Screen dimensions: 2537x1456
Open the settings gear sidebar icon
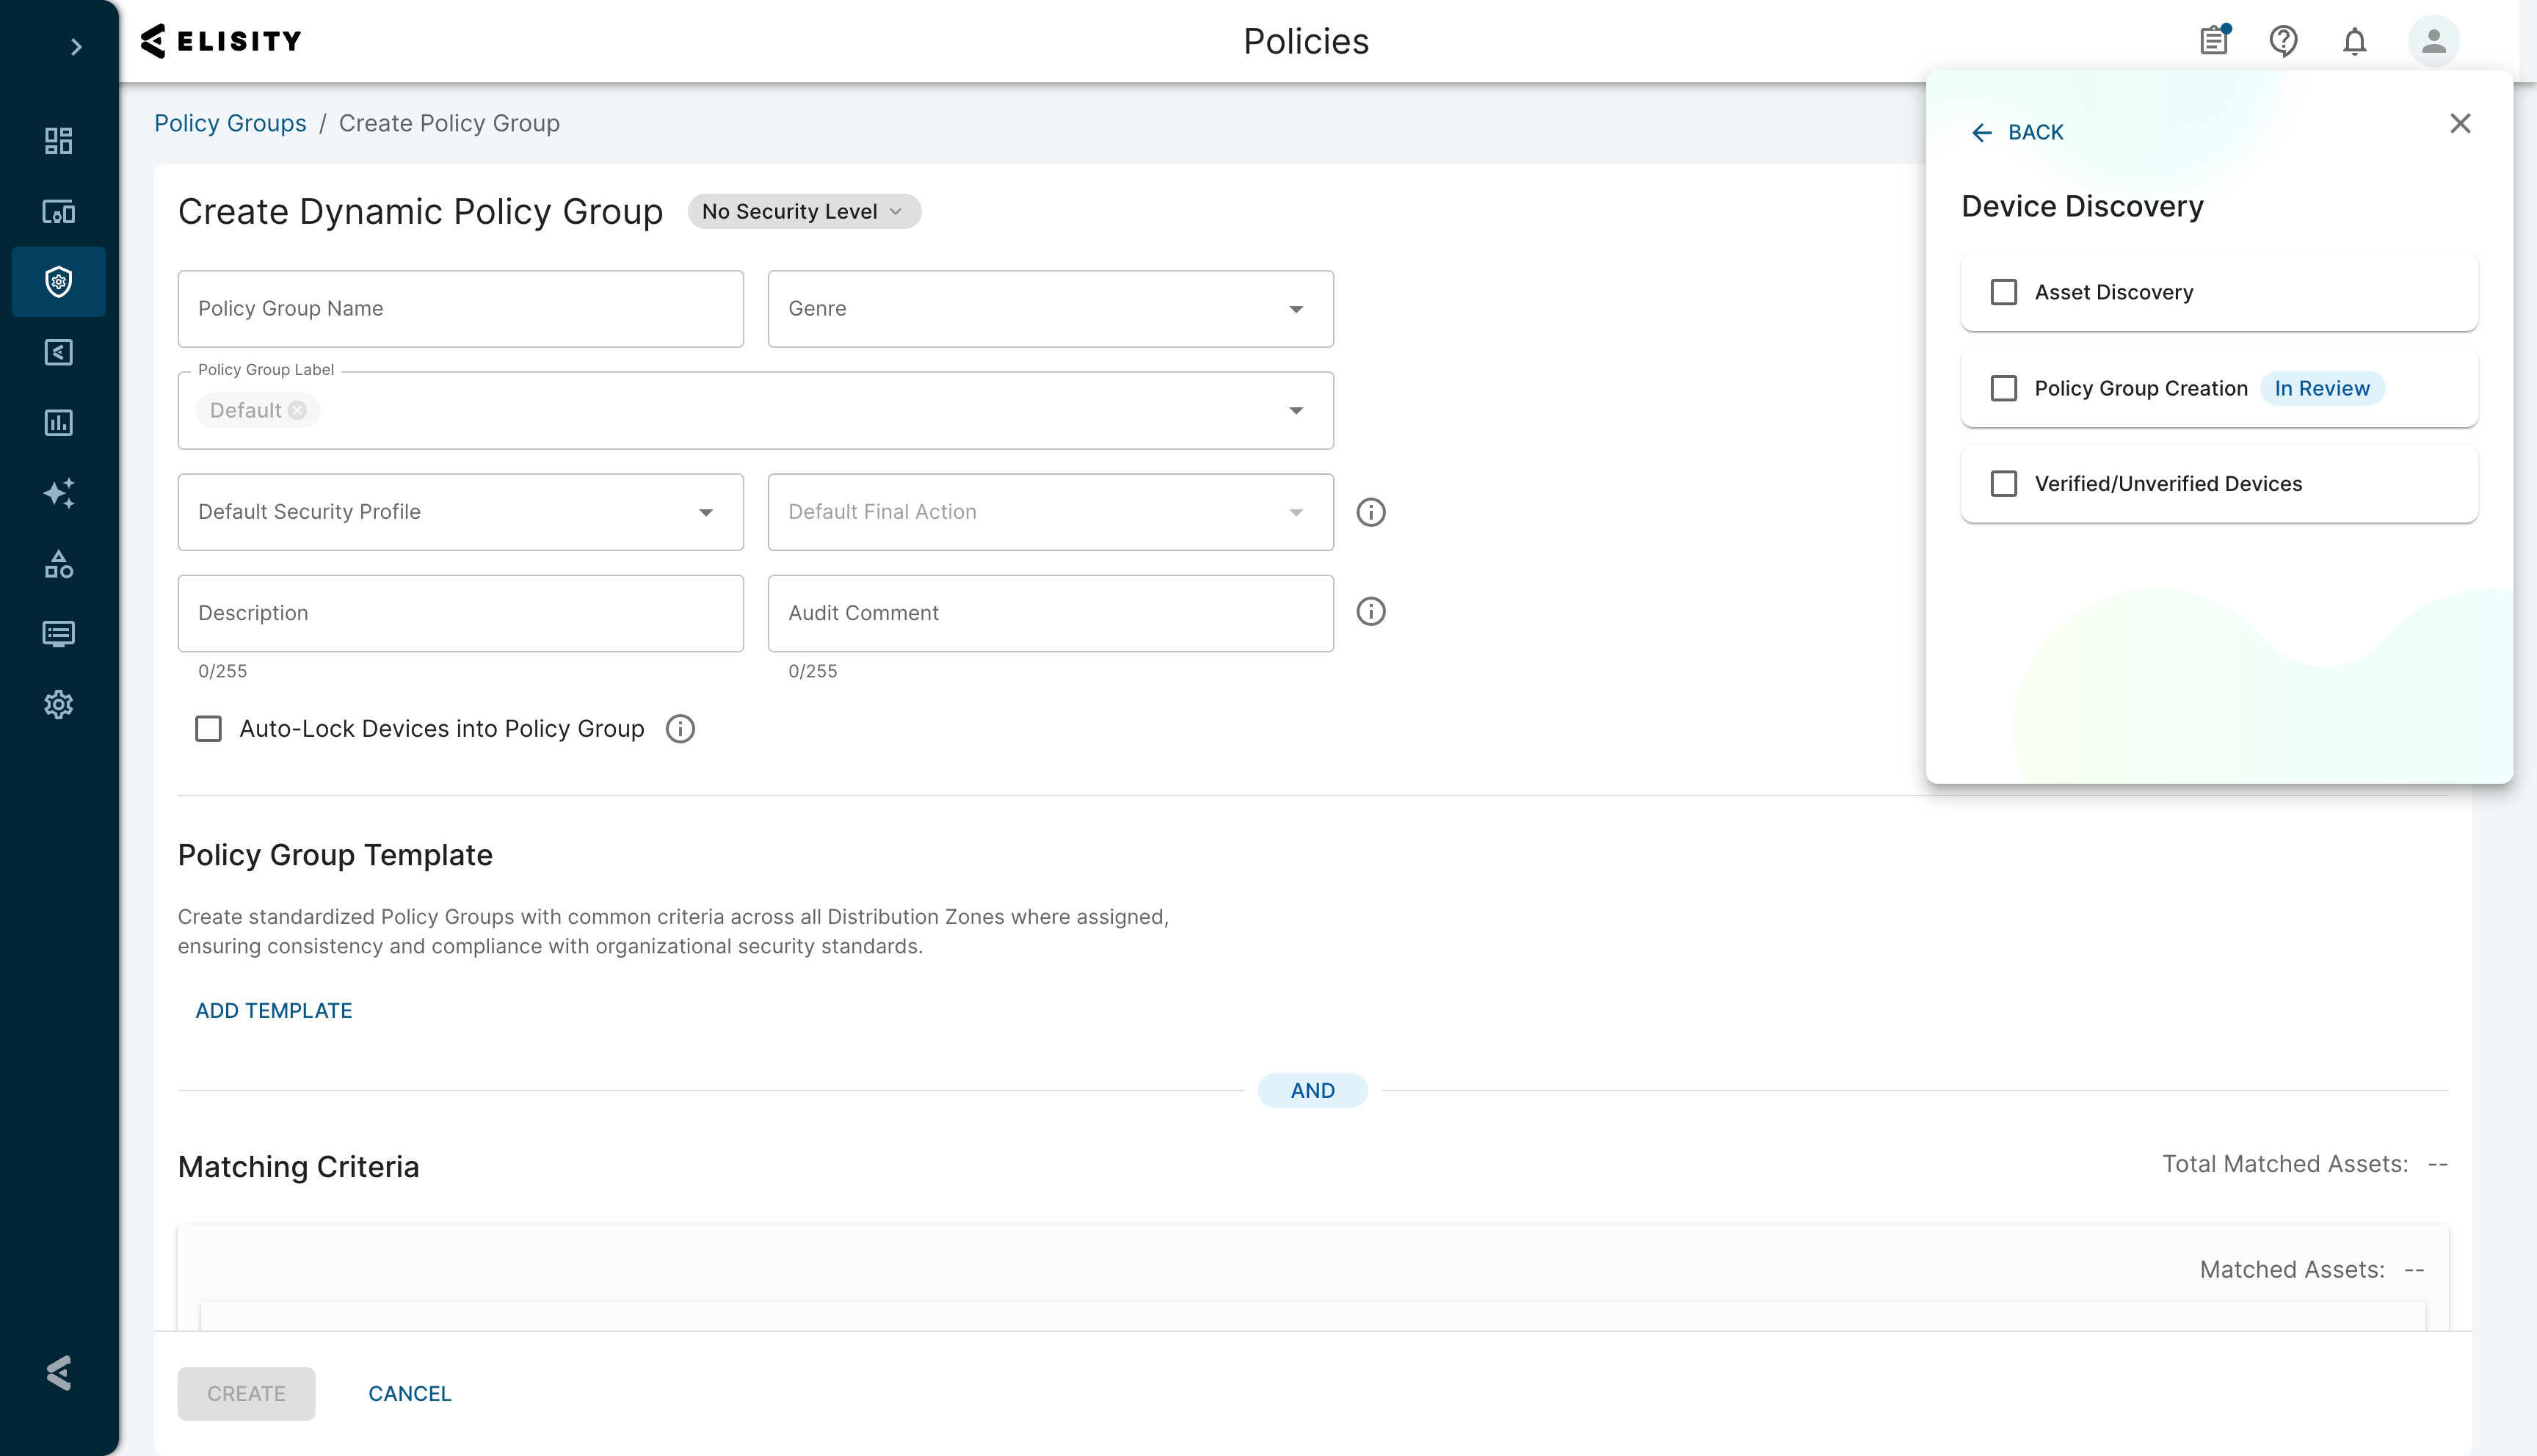[59, 704]
